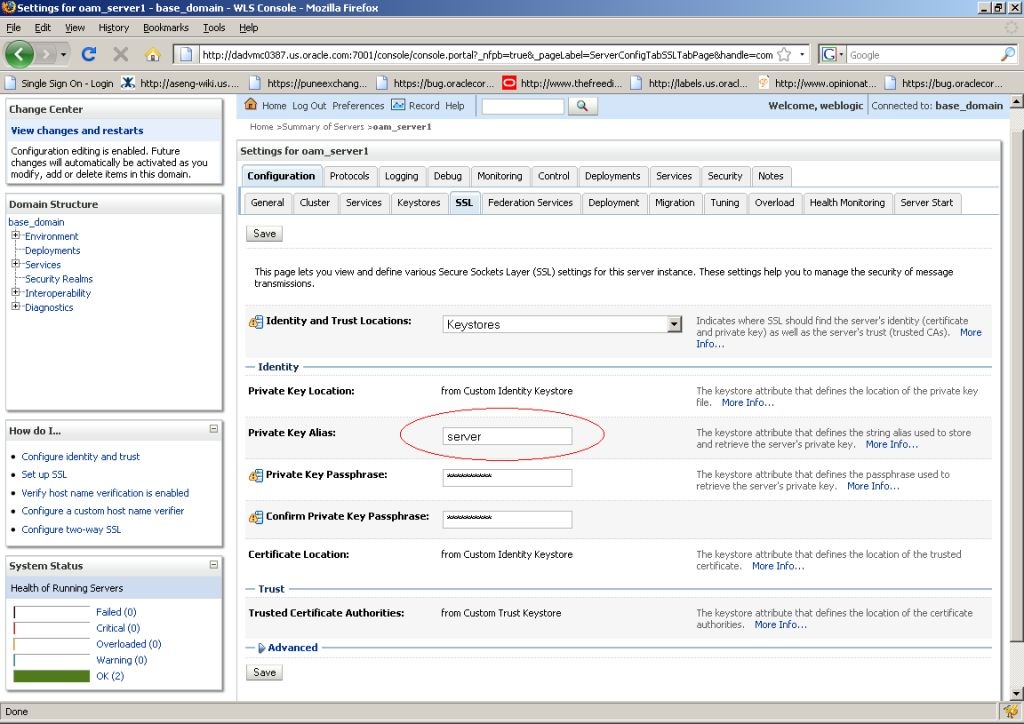
Task: Click the Private Key Alias text field
Action: (507, 436)
